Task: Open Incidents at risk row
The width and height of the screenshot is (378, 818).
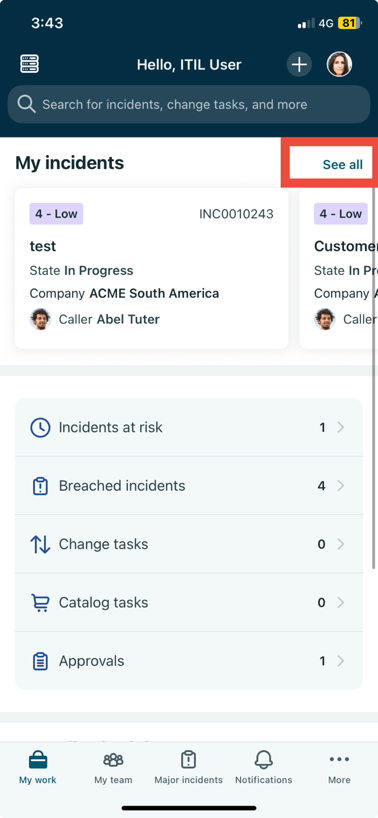Action: [189, 427]
